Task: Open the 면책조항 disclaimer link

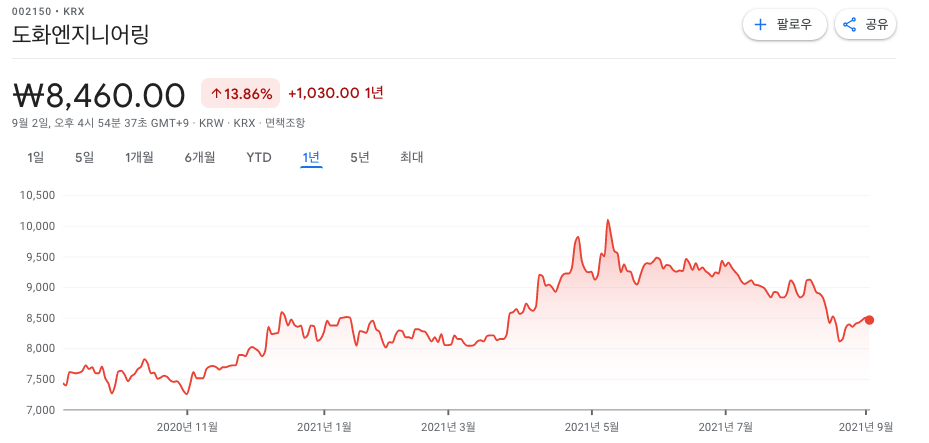Action: coord(285,123)
